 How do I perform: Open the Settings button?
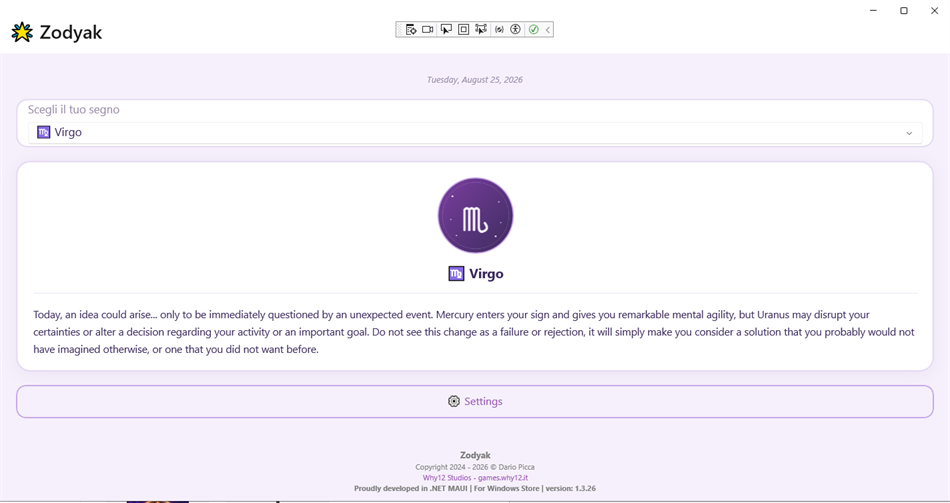click(x=475, y=401)
